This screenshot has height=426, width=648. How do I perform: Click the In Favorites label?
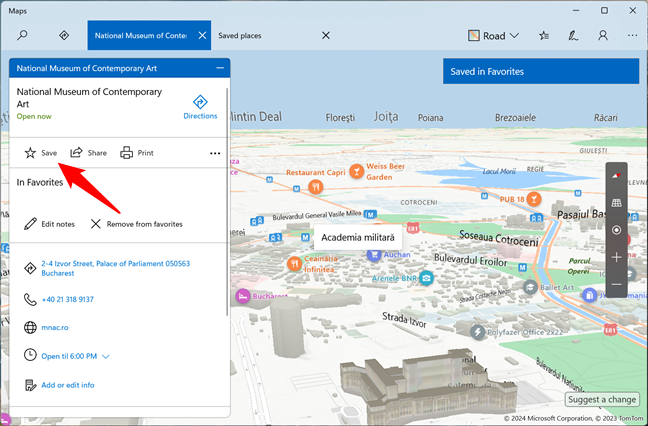[40, 182]
